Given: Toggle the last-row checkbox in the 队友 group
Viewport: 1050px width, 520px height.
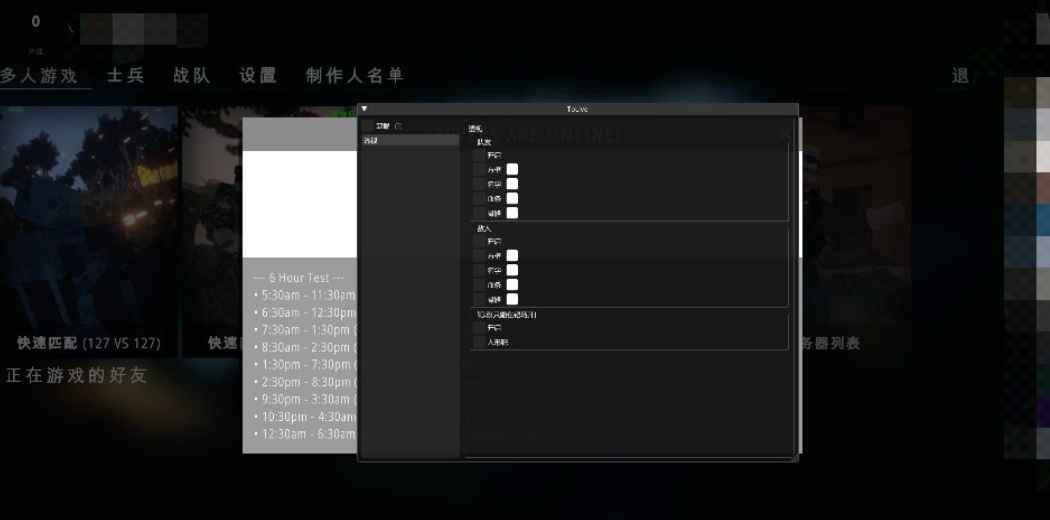Looking at the screenshot, I should point(479,213).
